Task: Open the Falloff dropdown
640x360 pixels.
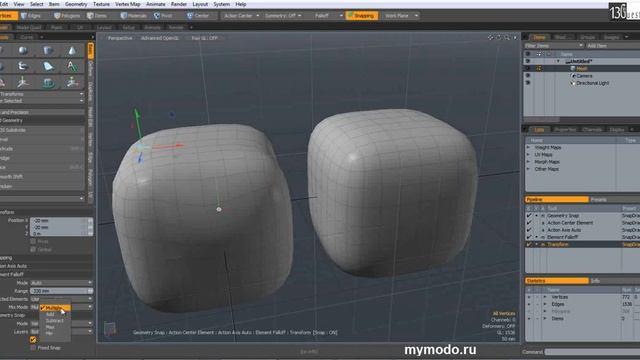Action: pyautogui.click(x=328, y=16)
